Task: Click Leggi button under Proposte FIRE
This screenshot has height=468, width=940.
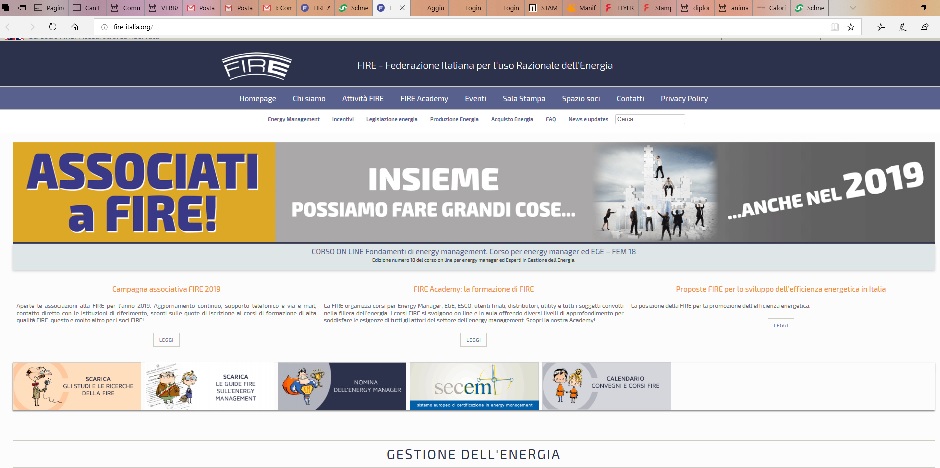Action: click(781, 325)
